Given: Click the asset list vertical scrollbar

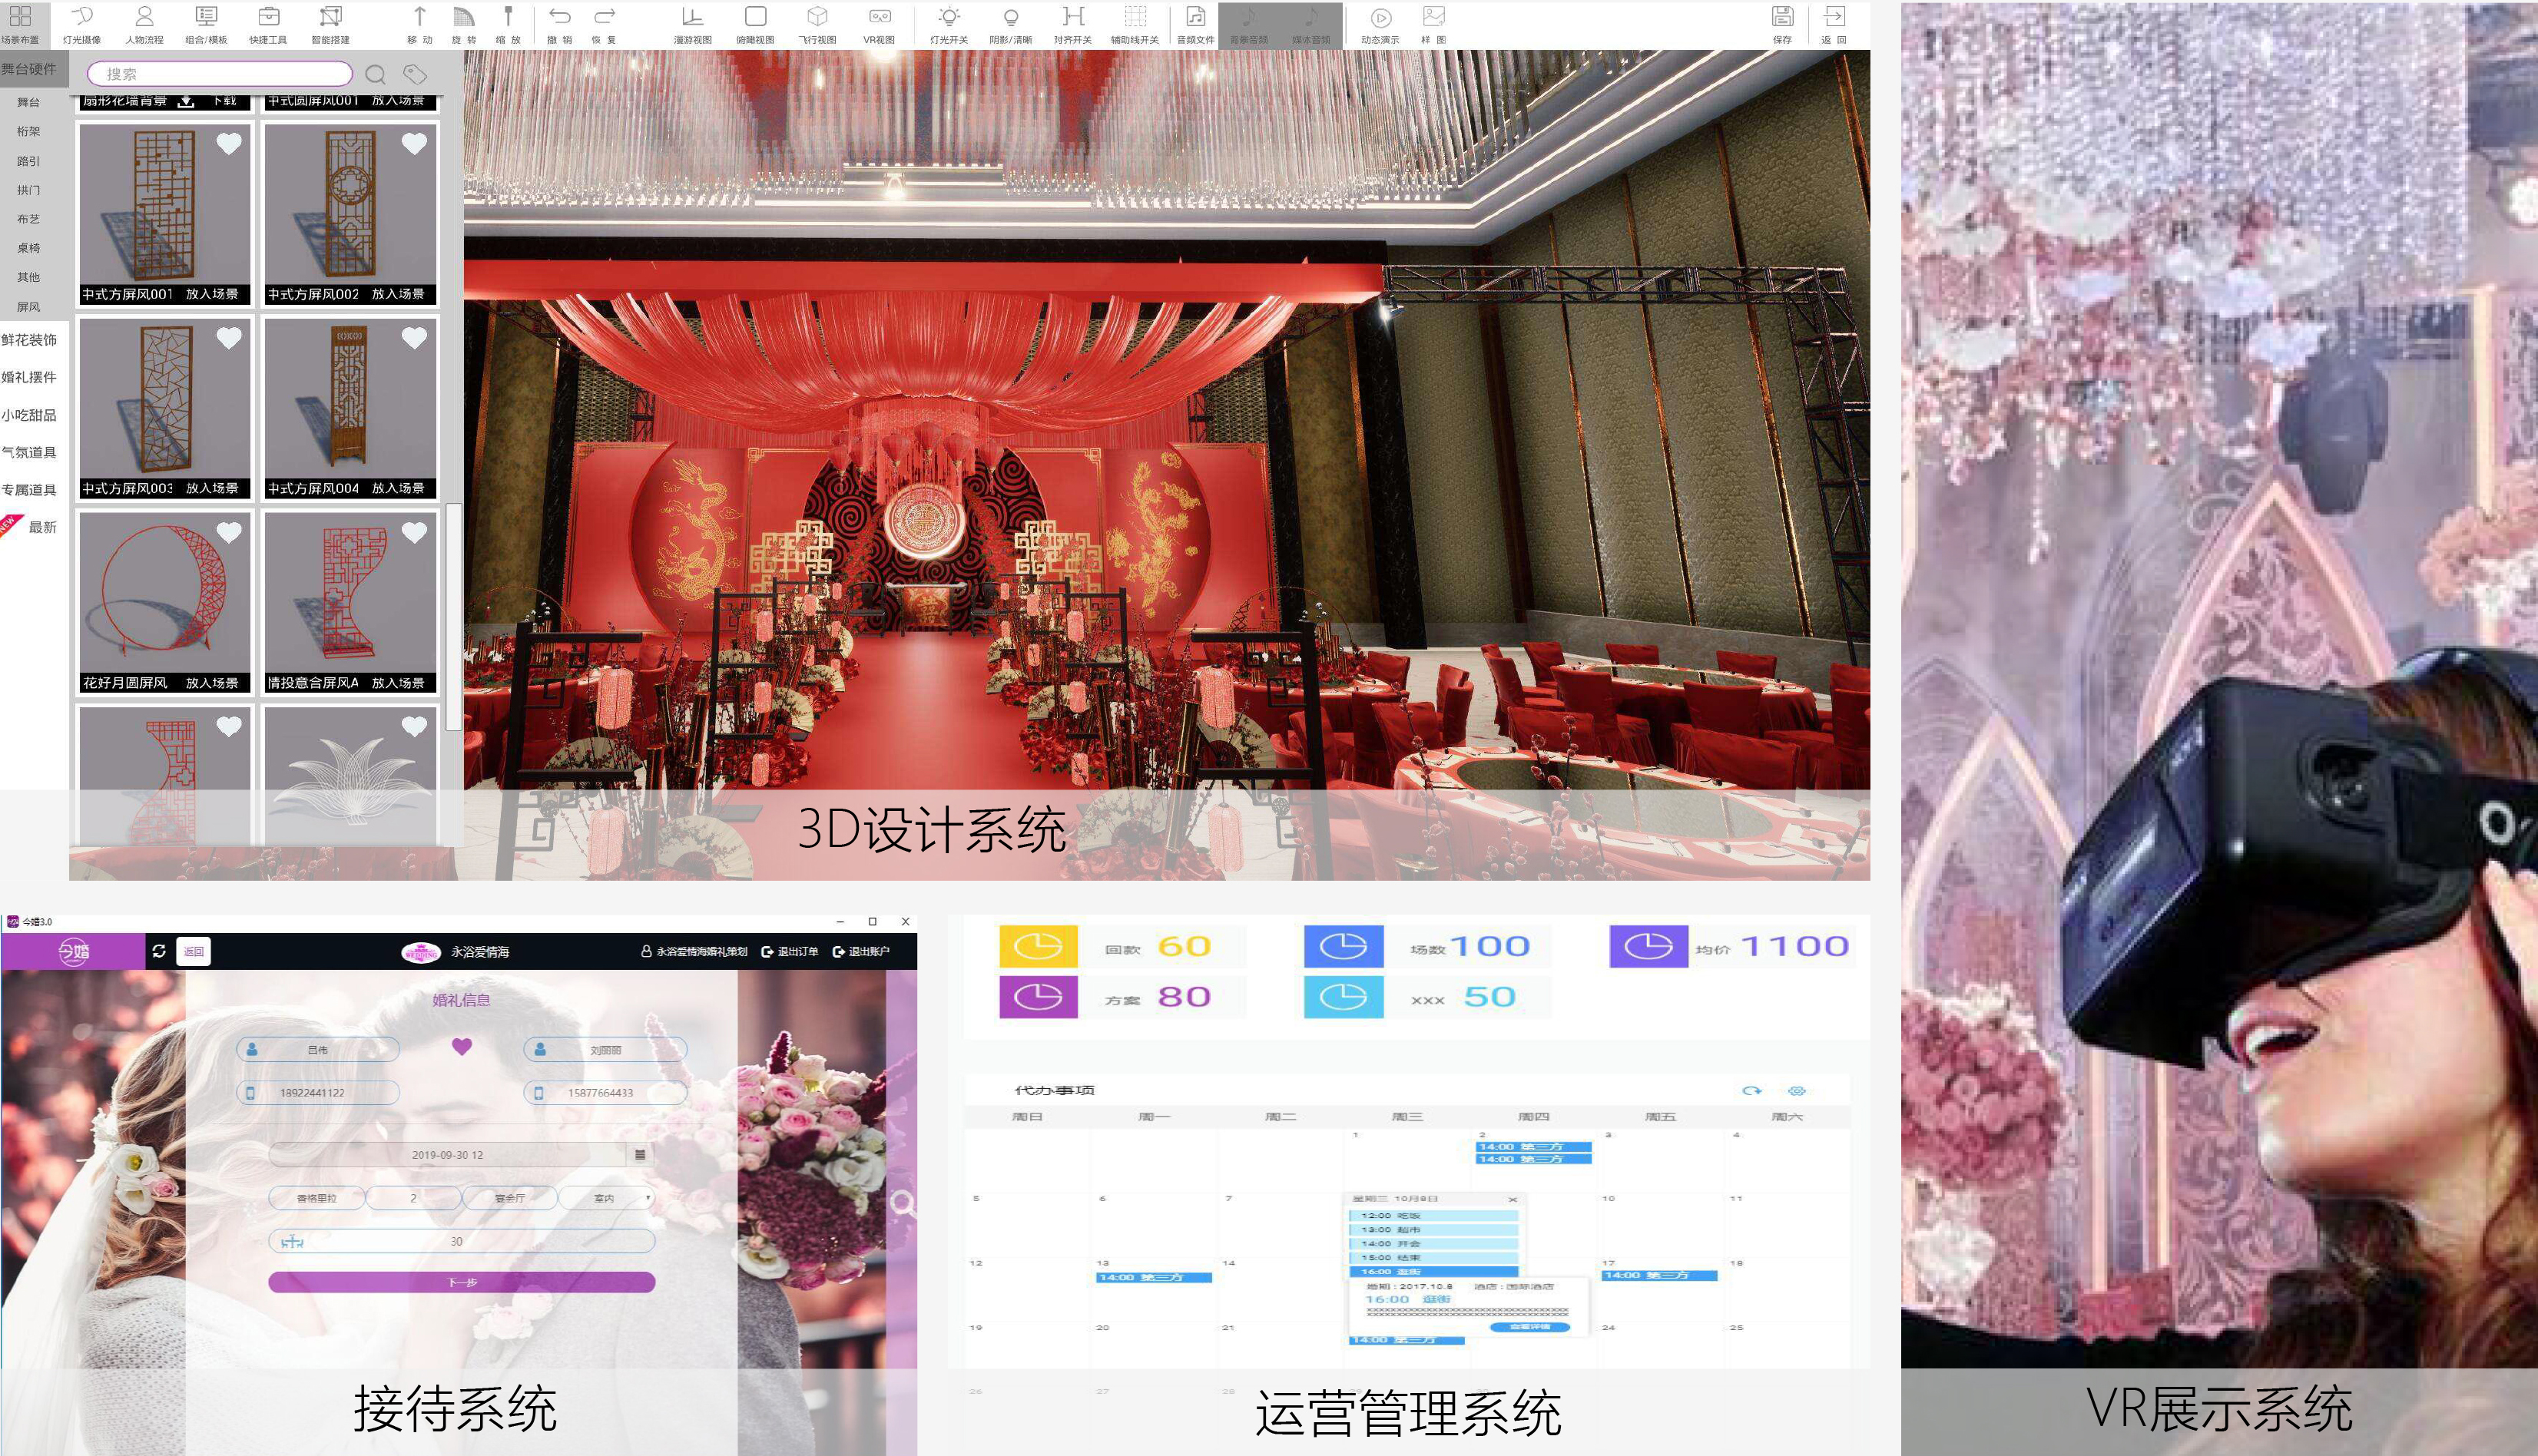Looking at the screenshot, I should coord(453,617).
